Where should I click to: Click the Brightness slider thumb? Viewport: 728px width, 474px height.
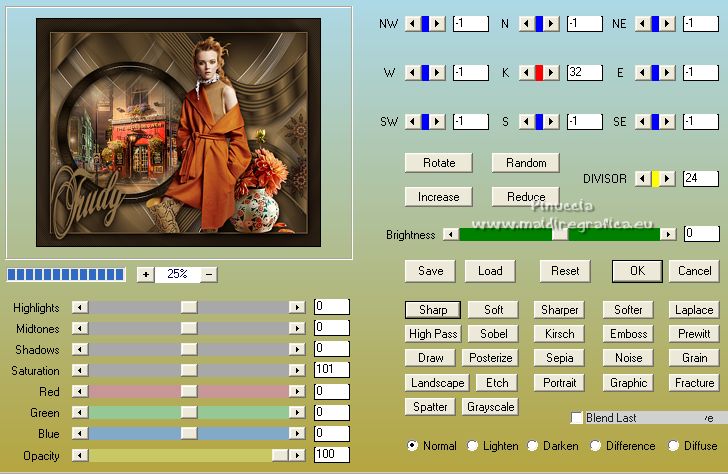pos(560,234)
